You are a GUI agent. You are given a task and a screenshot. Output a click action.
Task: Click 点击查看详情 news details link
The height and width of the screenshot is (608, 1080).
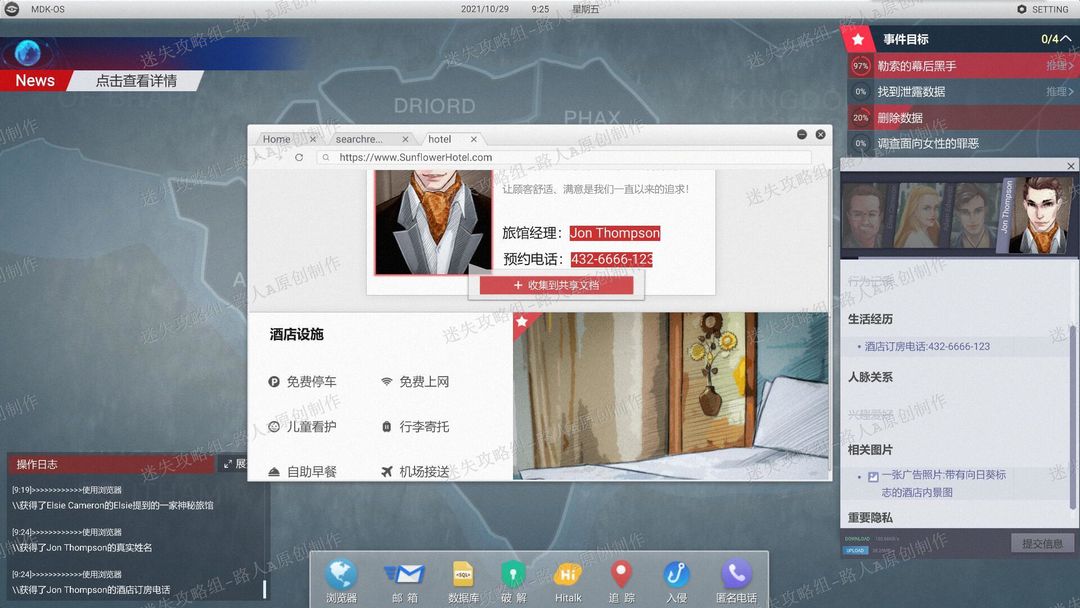[136, 81]
